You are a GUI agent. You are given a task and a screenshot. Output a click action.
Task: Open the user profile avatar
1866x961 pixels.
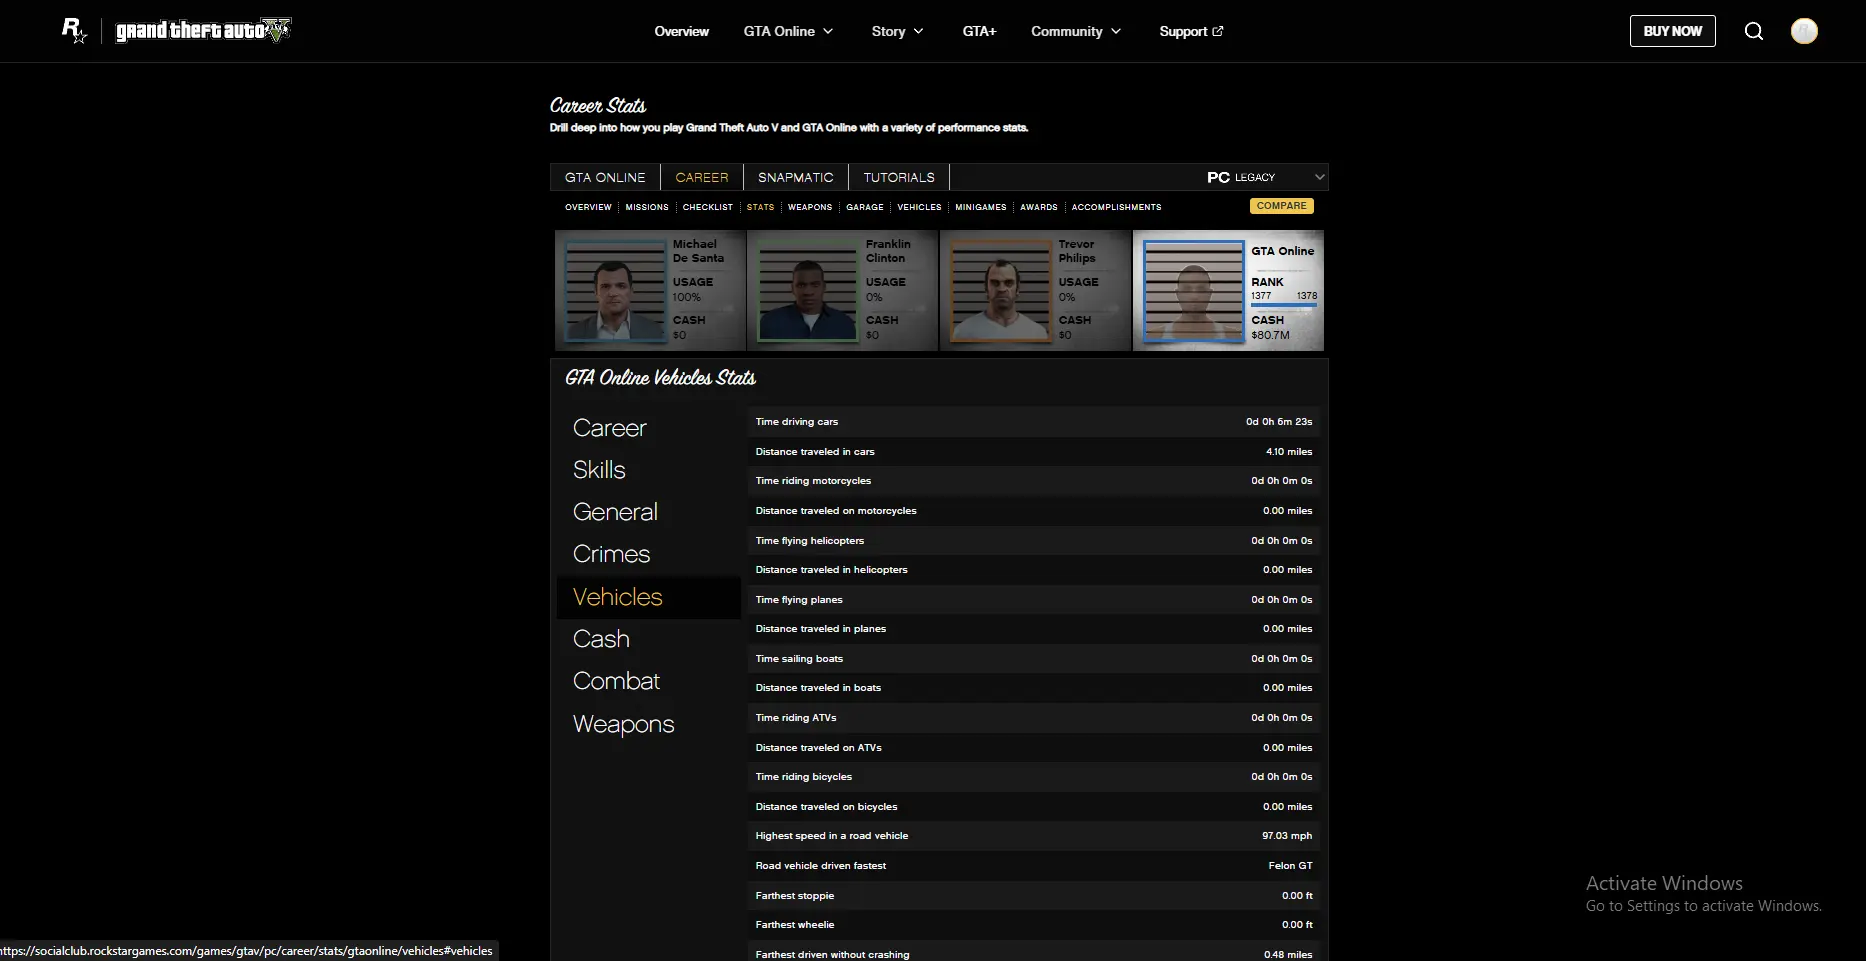(x=1803, y=31)
